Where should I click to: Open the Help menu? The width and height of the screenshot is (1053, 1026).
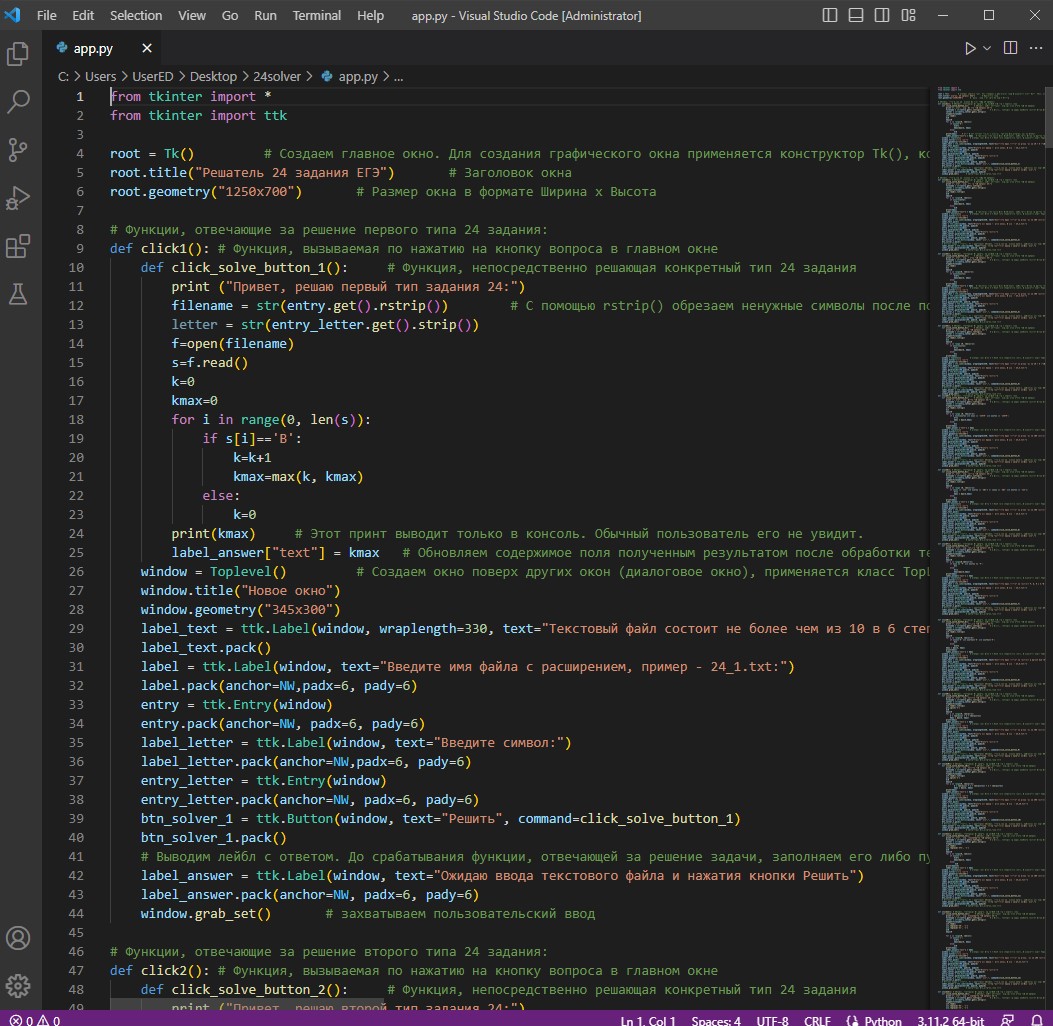click(x=370, y=15)
